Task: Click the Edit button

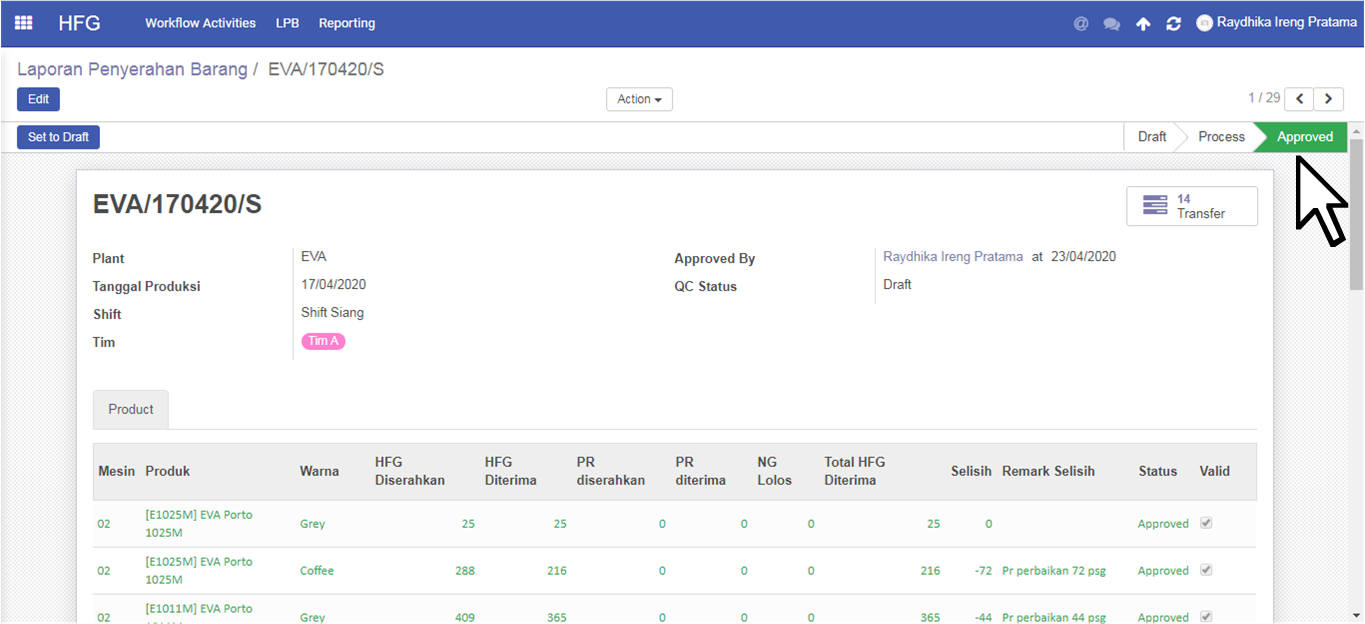Action: click(x=38, y=99)
